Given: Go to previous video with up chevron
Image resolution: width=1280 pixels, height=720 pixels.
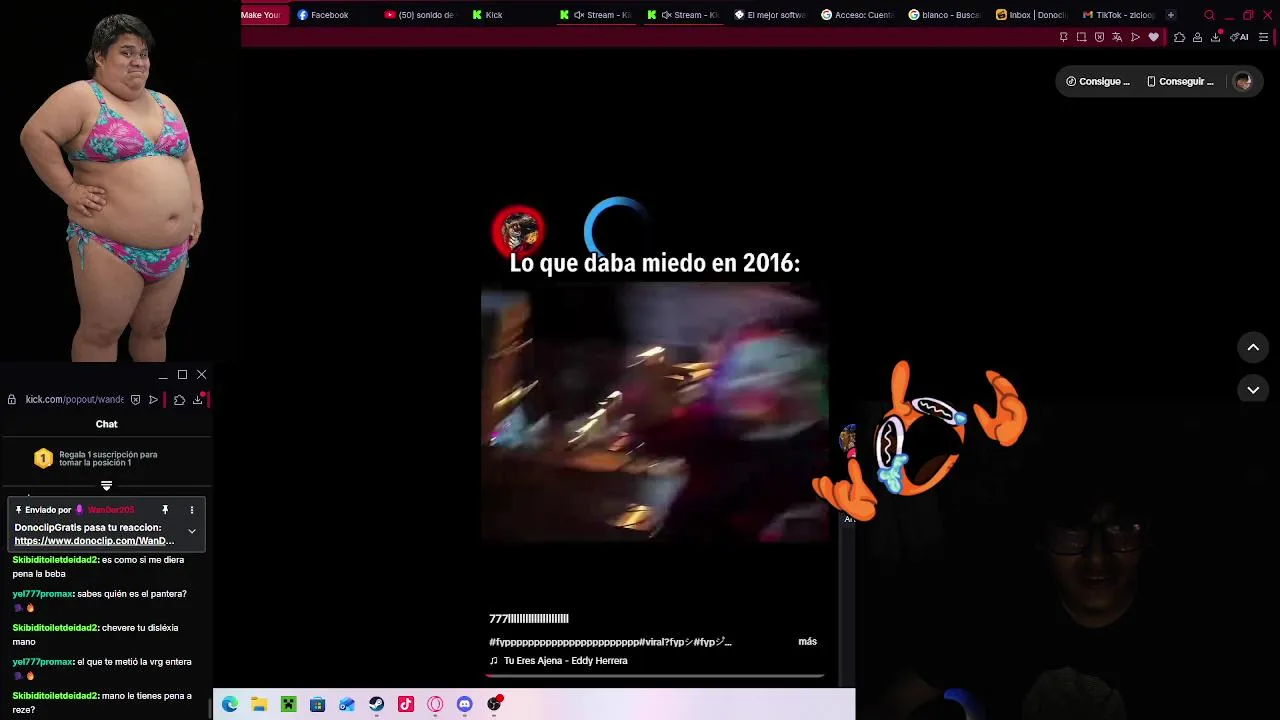Looking at the screenshot, I should (x=1253, y=347).
